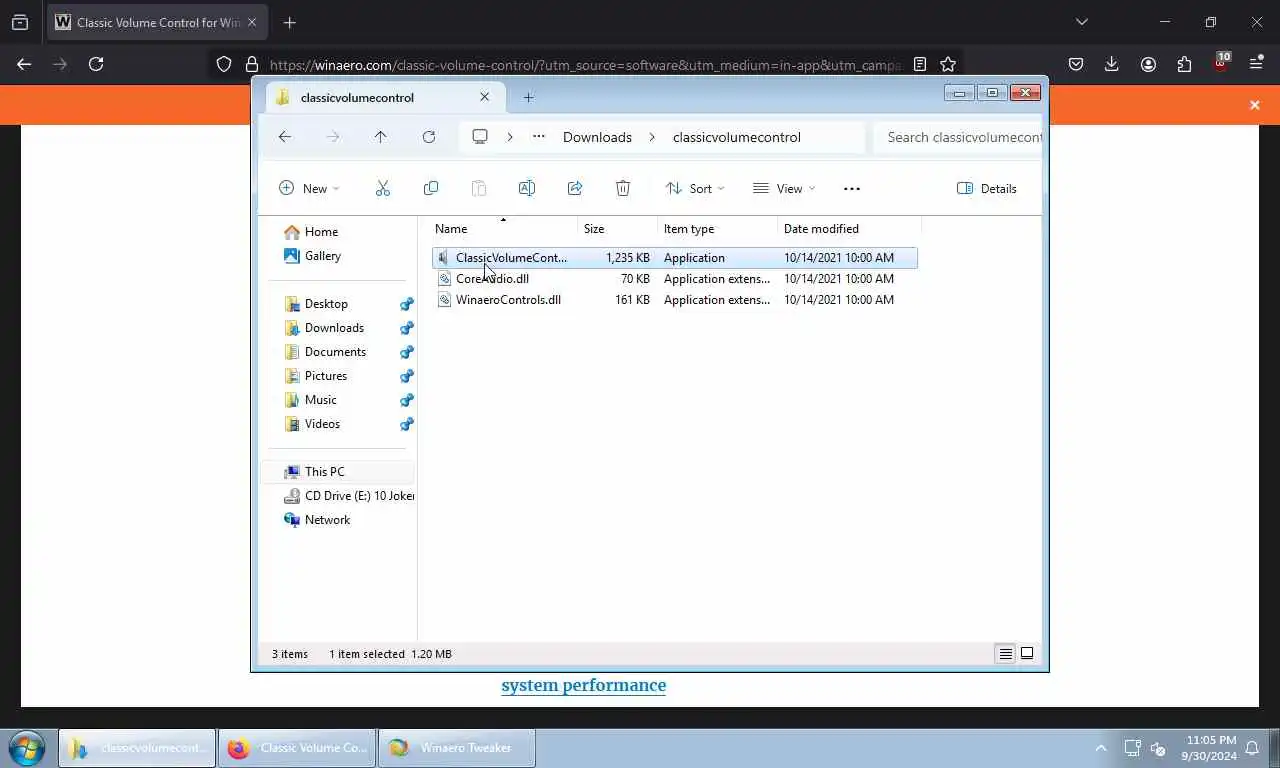Sort files by the Name column header
Image resolution: width=1280 pixels, height=768 pixels.
tap(504, 229)
